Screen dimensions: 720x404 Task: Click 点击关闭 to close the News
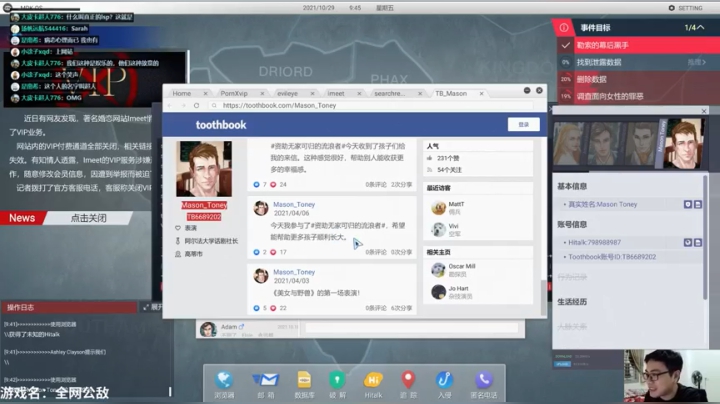pos(88,218)
